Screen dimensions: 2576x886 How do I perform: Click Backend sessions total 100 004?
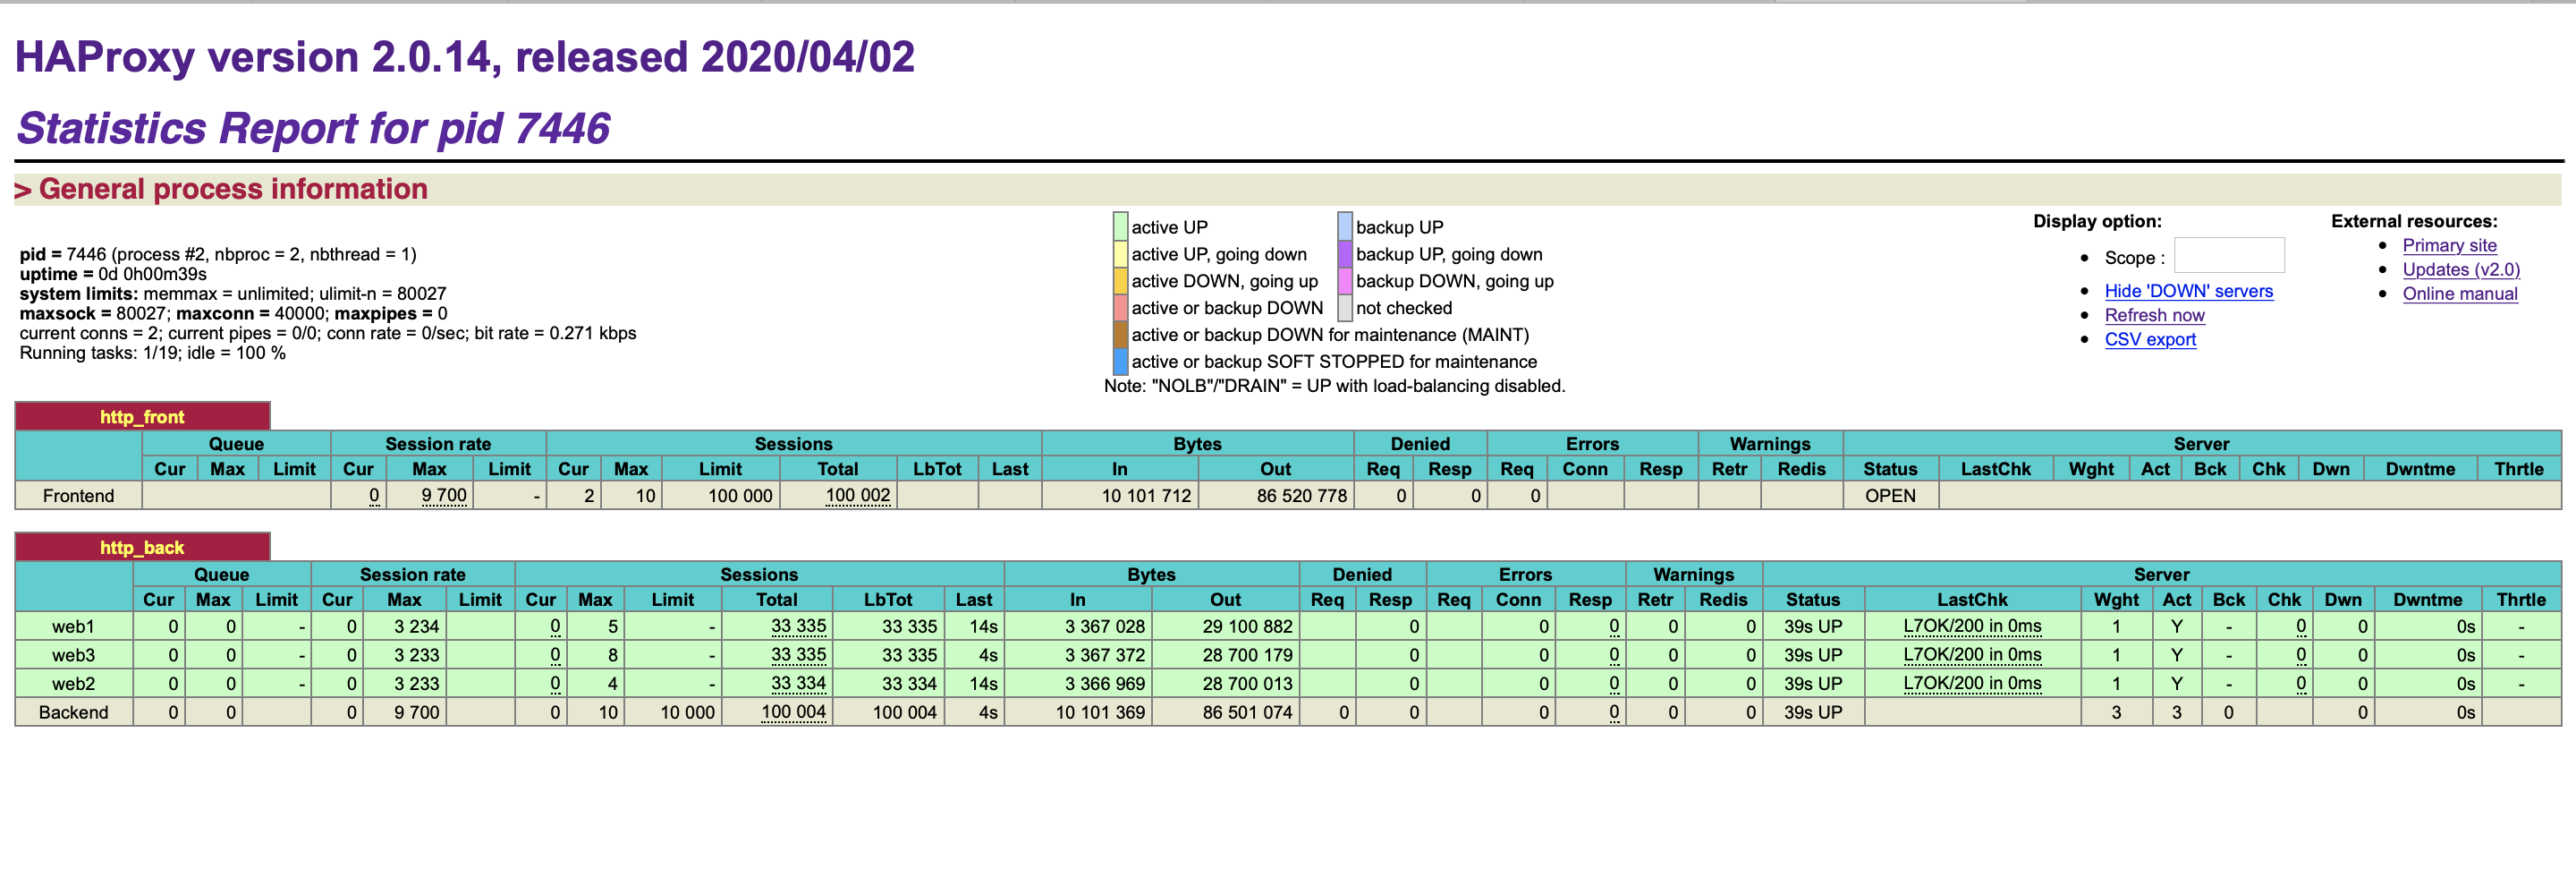pyautogui.click(x=793, y=712)
